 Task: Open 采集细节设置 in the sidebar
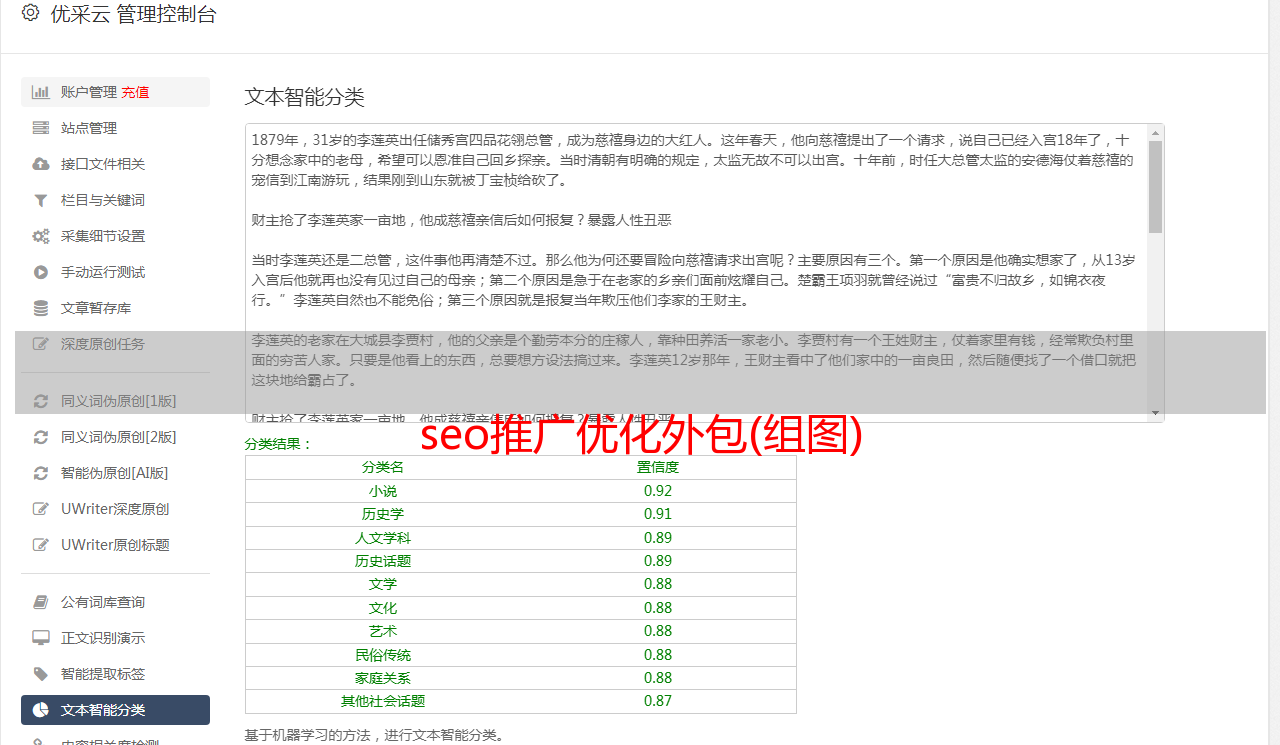[115, 236]
